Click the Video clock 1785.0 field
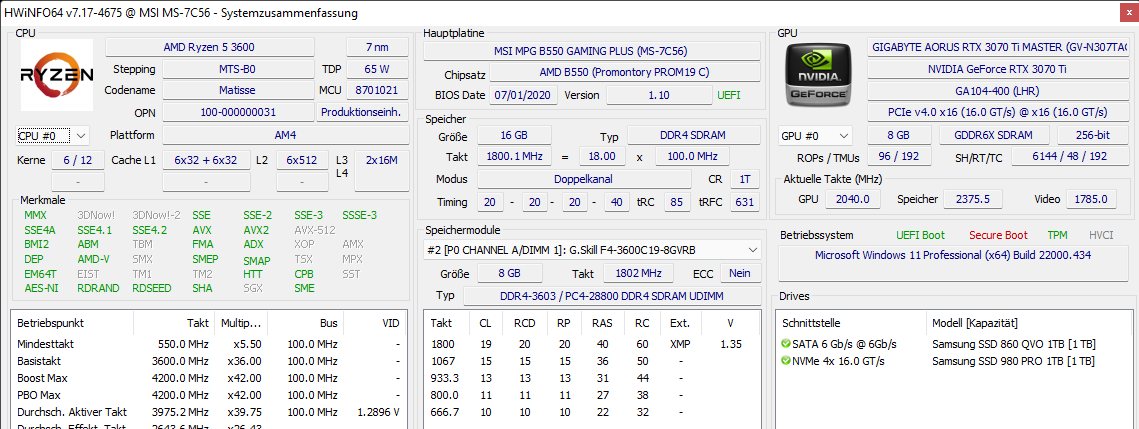 (x=1091, y=199)
